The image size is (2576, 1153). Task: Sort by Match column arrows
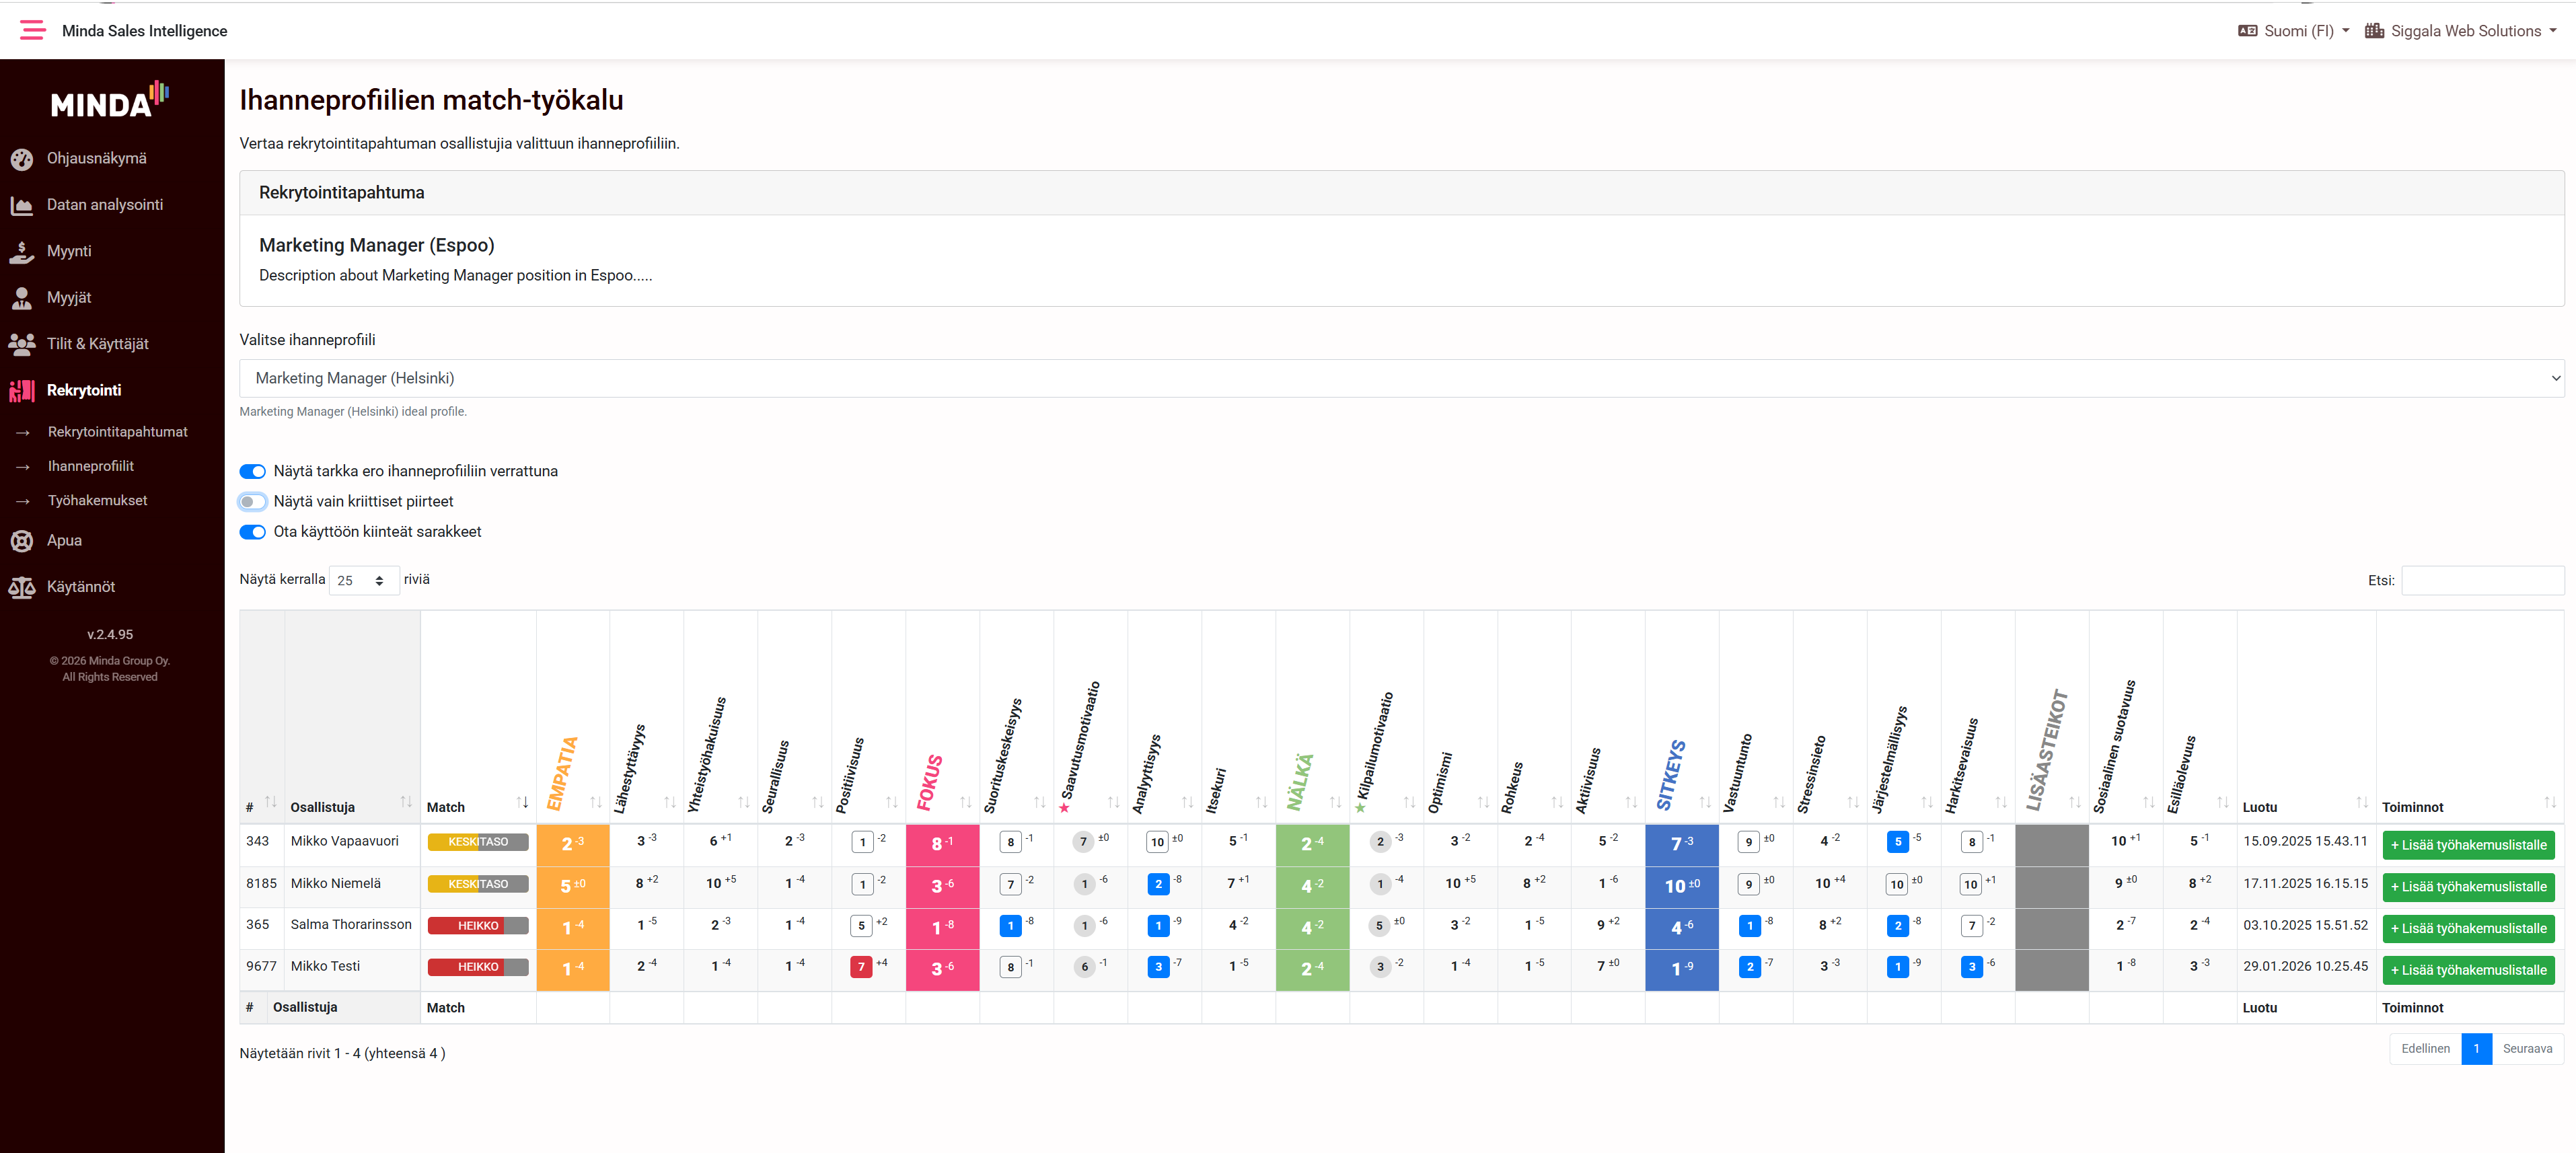coord(522,802)
